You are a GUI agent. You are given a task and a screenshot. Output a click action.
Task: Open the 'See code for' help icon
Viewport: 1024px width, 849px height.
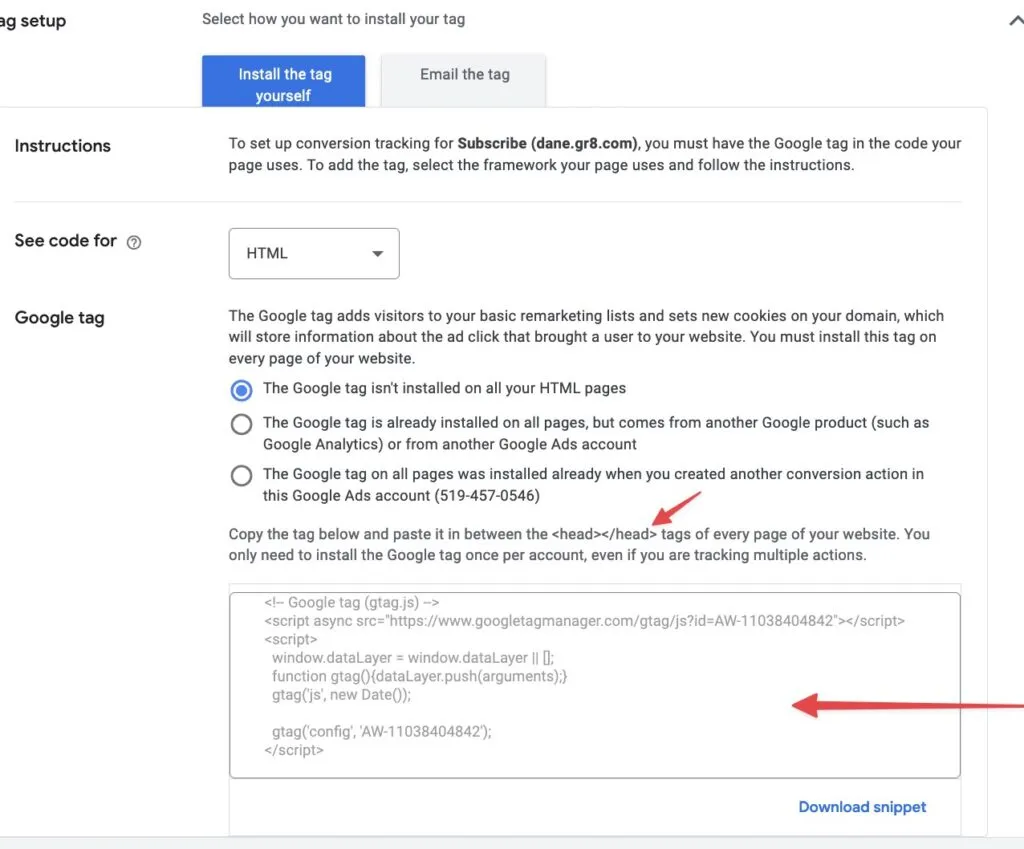[134, 242]
